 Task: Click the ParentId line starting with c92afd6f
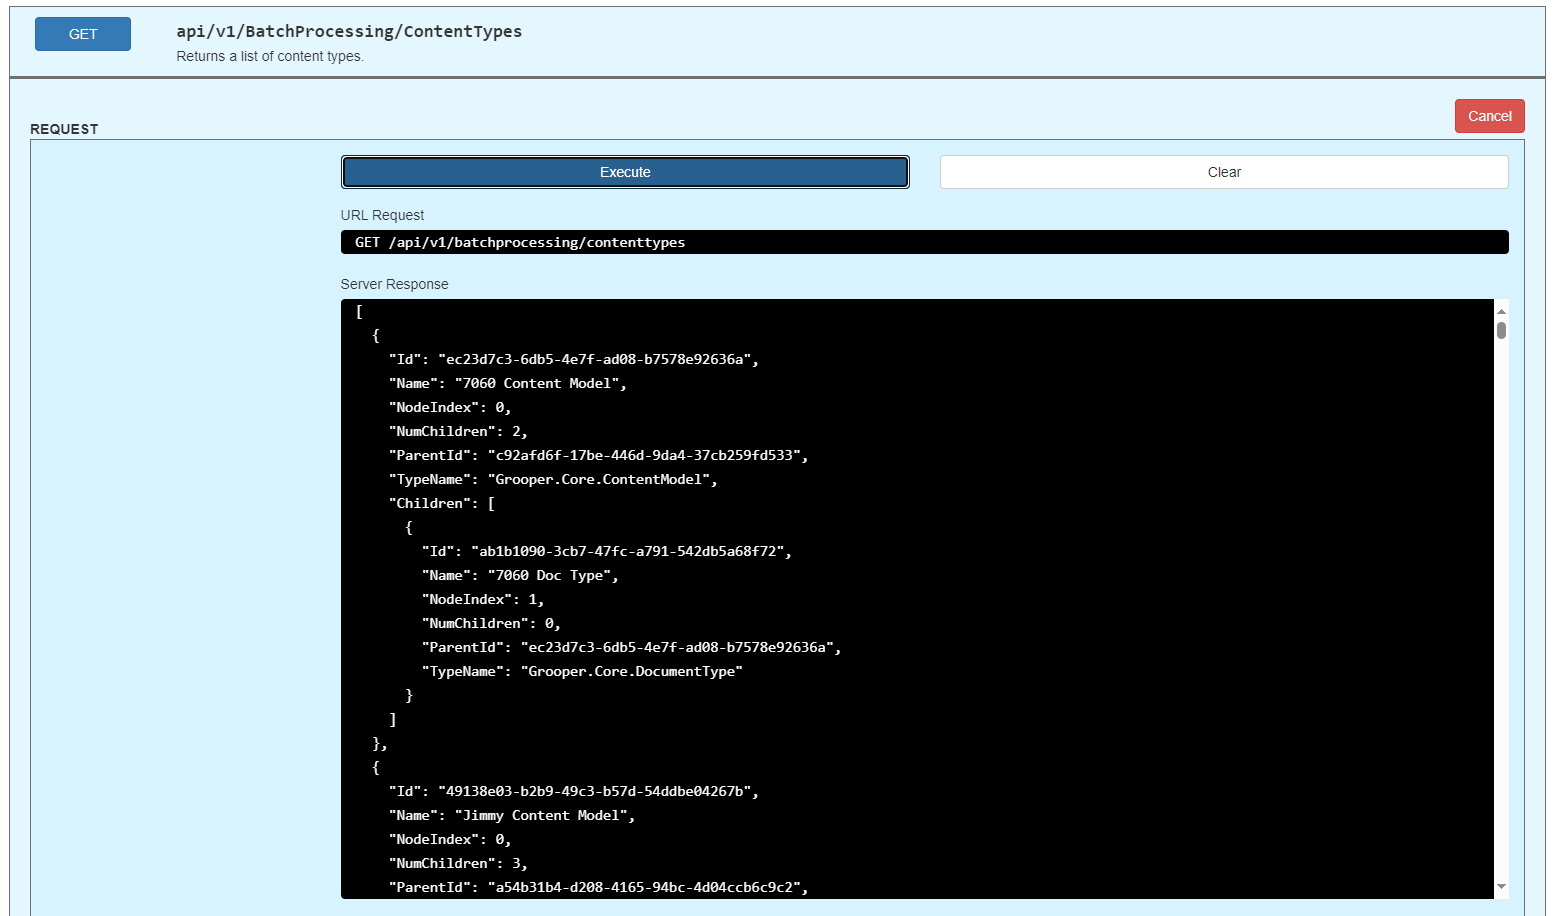click(597, 455)
